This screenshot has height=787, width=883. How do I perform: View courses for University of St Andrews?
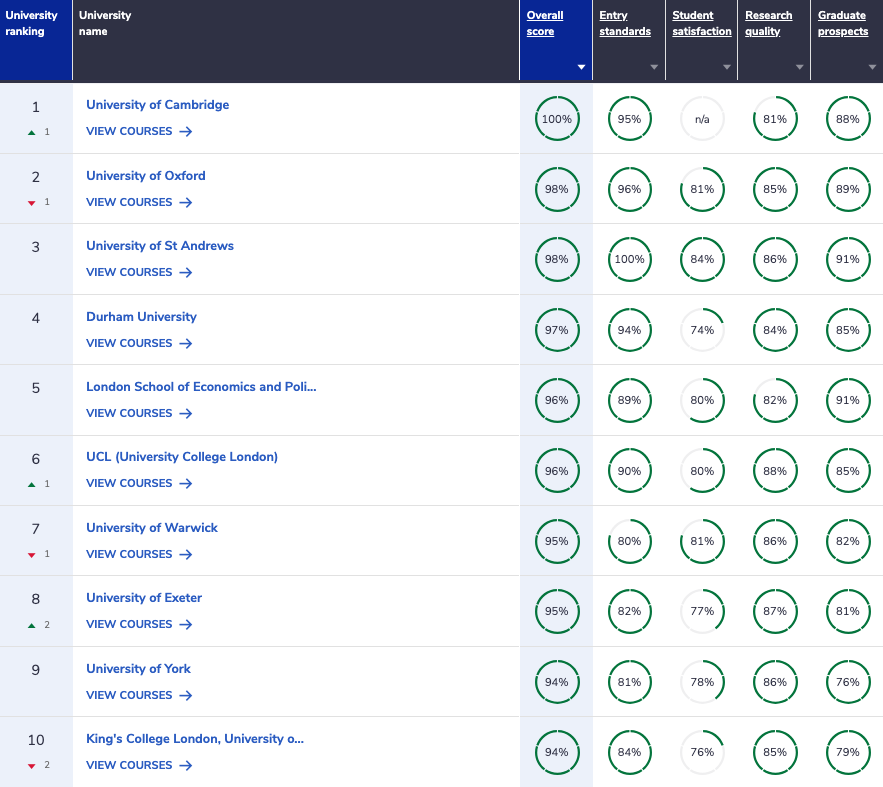(x=139, y=272)
